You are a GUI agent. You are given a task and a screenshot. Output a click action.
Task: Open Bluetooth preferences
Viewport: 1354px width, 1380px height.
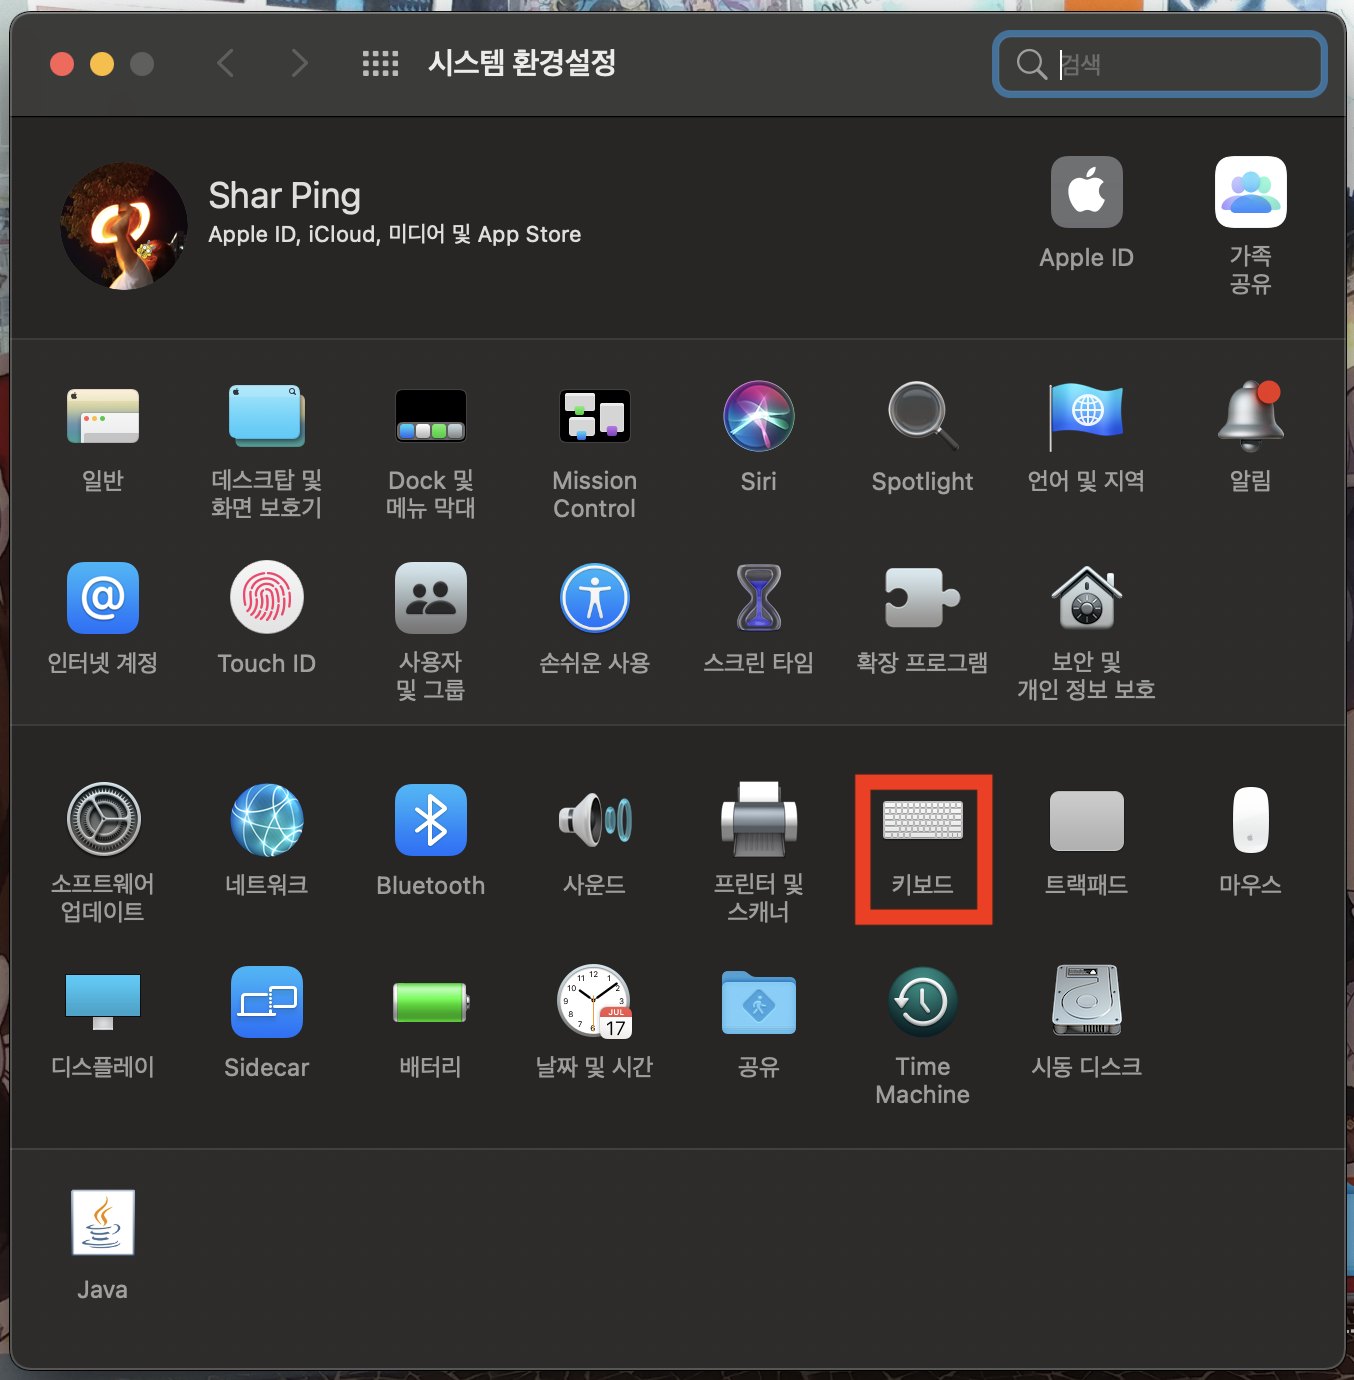[x=431, y=820]
